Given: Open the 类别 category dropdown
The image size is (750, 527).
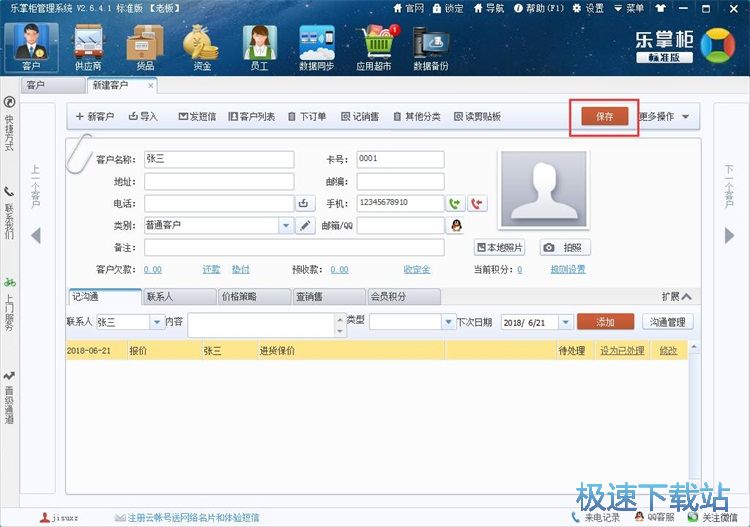Looking at the screenshot, I should [x=286, y=225].
